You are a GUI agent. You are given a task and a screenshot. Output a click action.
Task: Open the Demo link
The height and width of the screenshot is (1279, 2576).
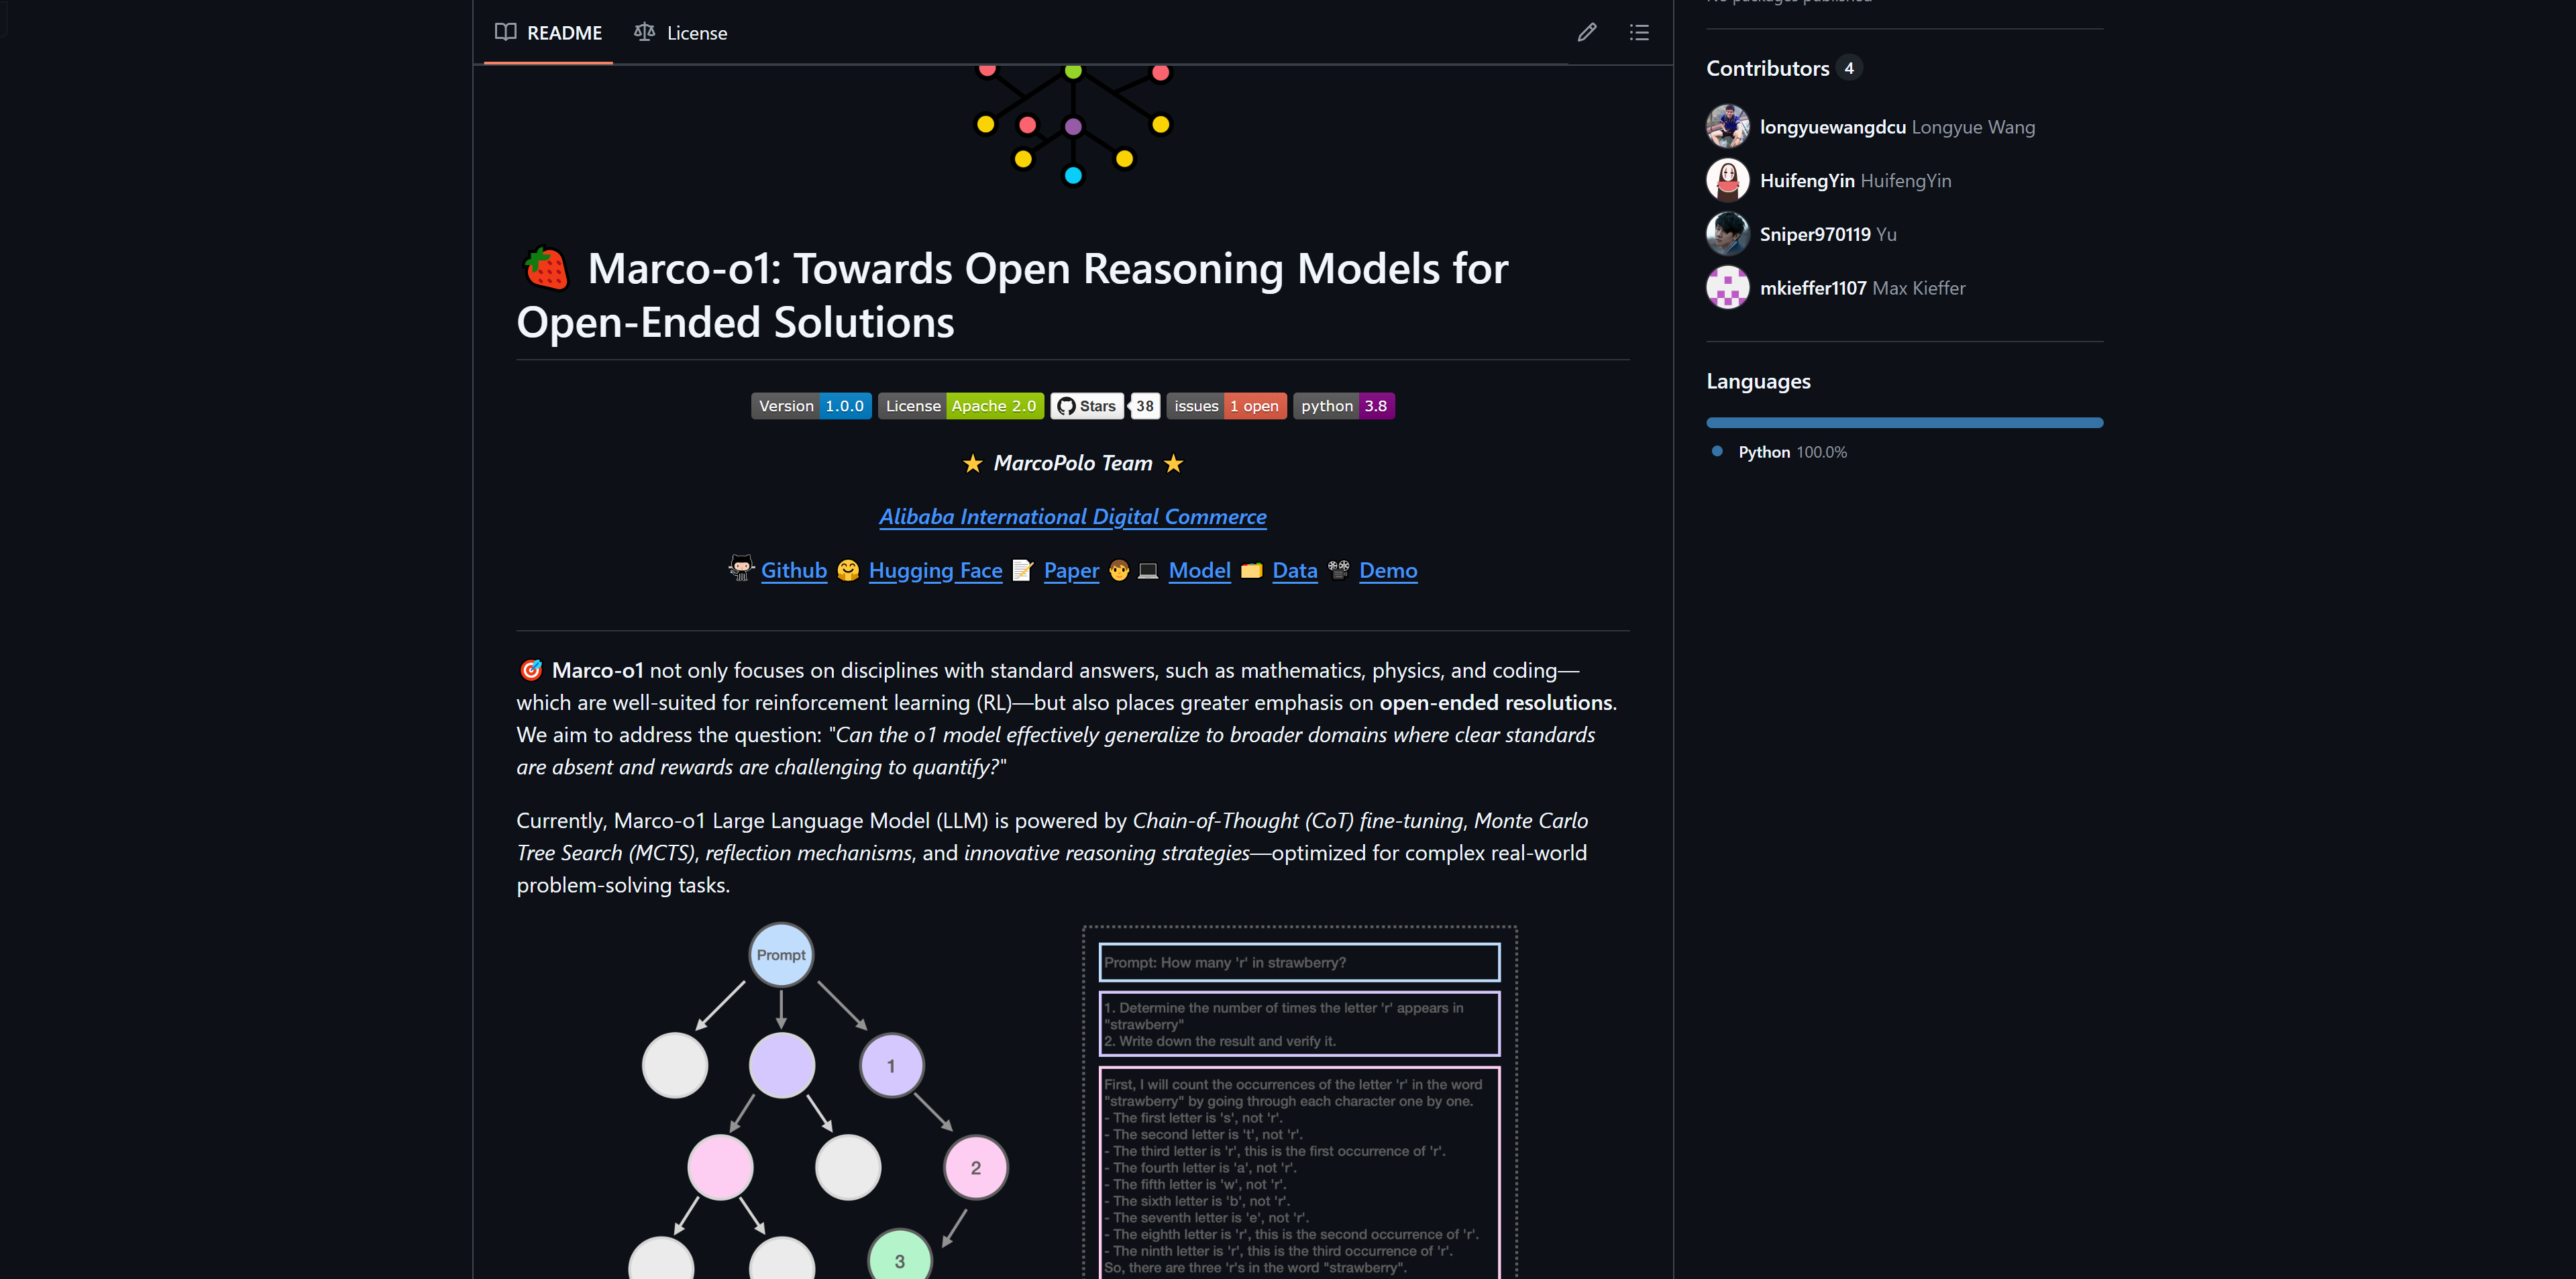pyautogui.click(x=1388, y=570)
